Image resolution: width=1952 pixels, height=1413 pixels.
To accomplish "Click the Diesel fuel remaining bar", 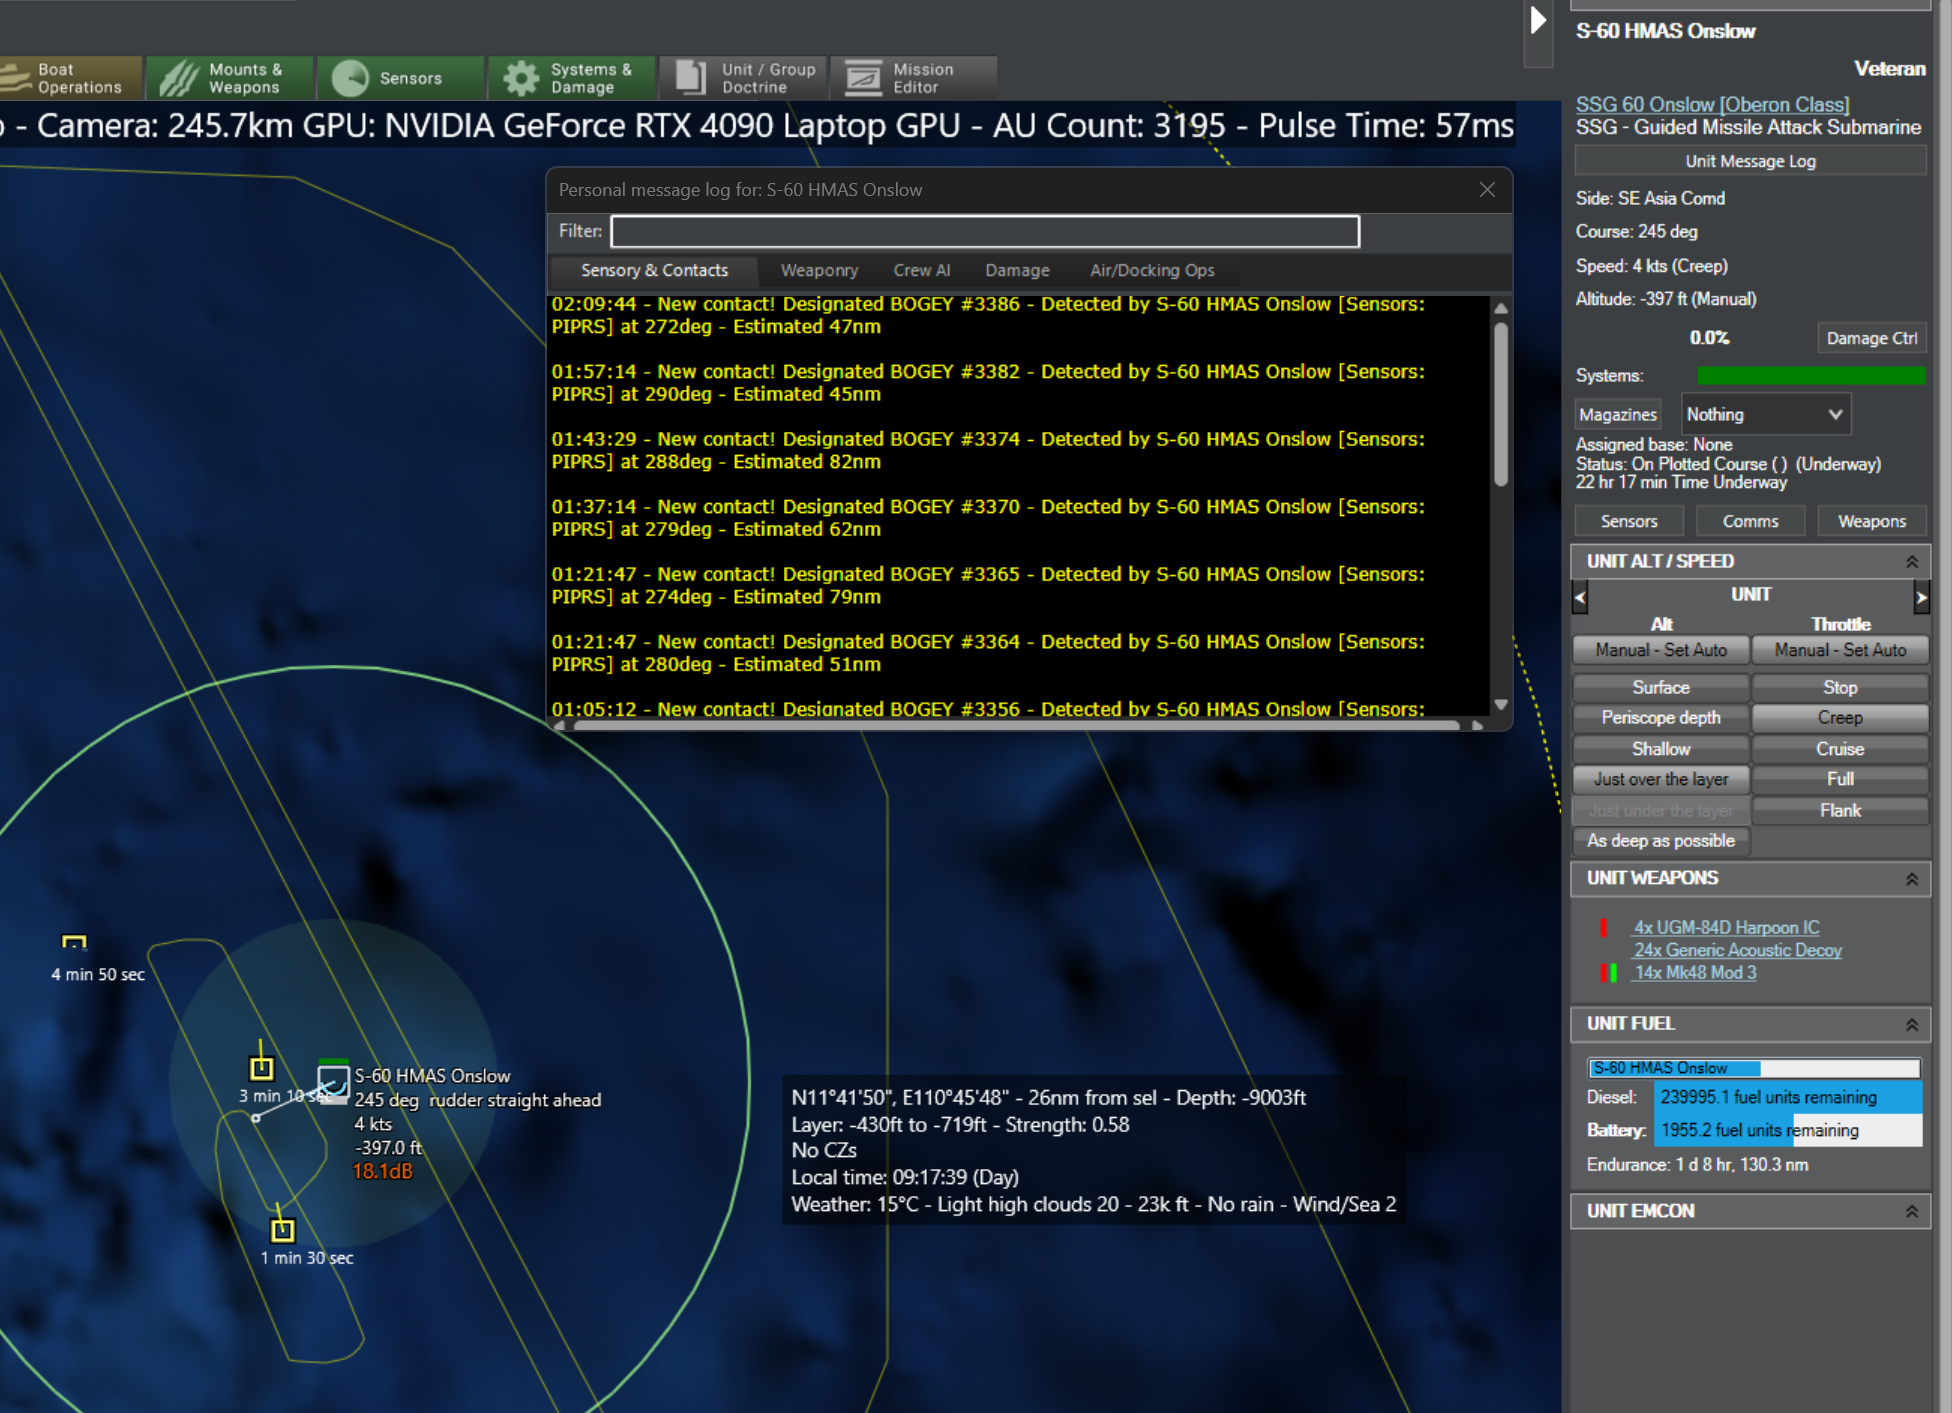I will coord(1787,1097).
